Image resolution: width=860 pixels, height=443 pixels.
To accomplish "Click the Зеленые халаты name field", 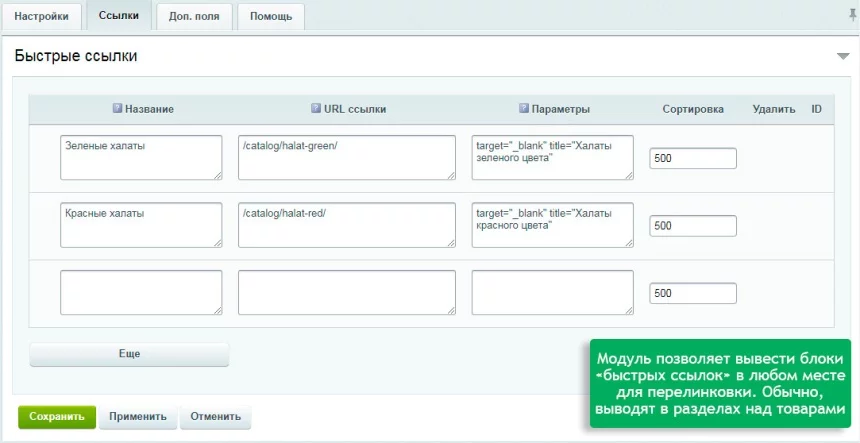I will pos(141,158).
